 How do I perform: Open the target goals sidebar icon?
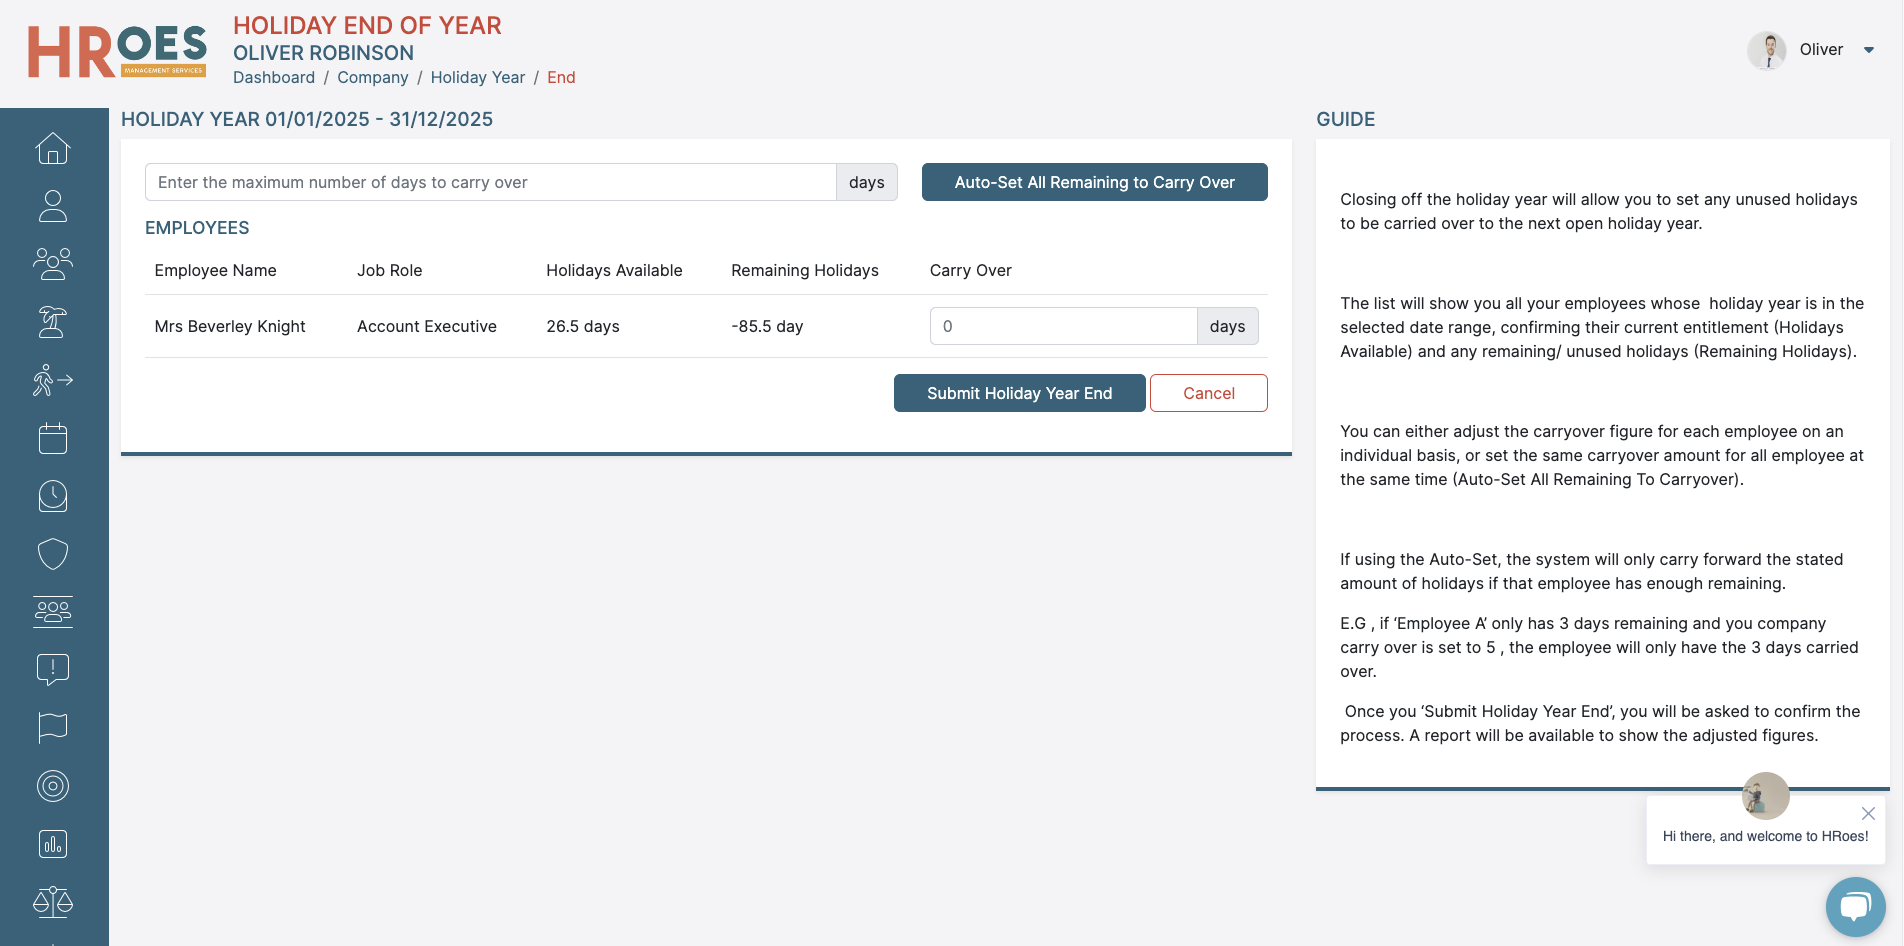pos(53,786)
